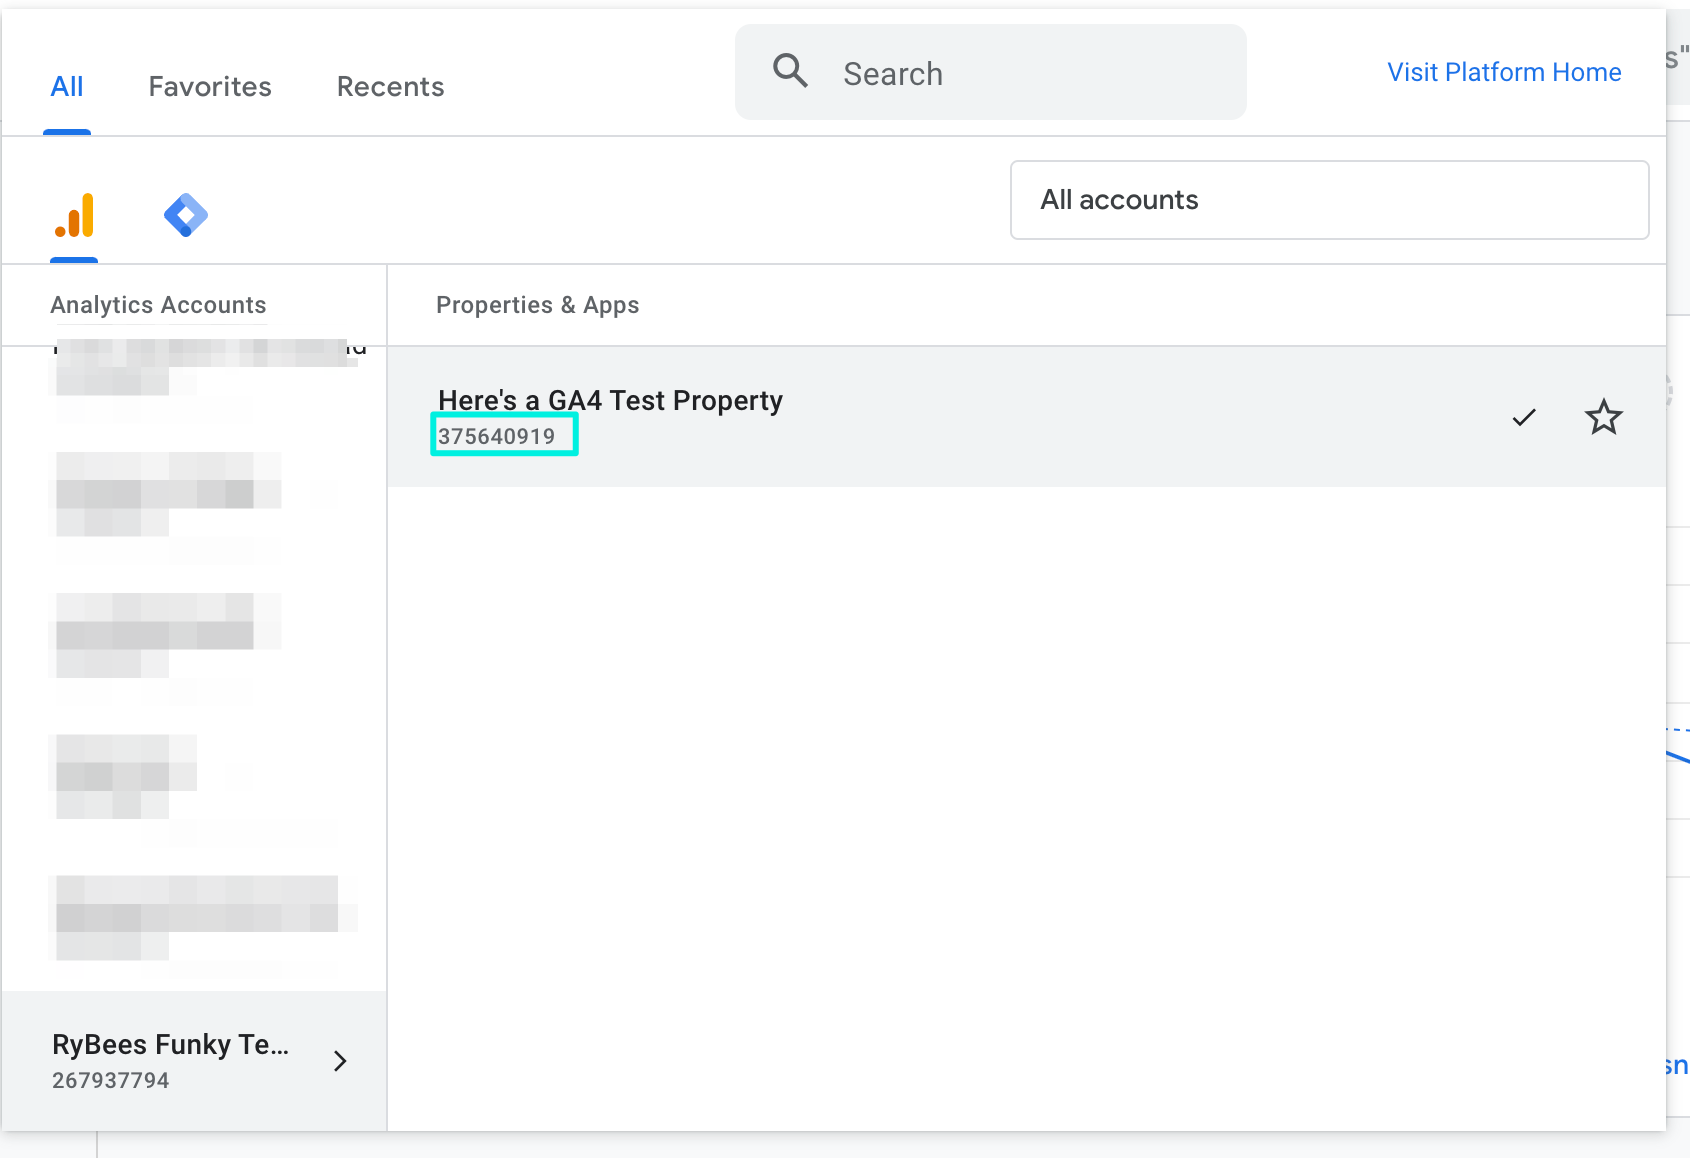Switch to the All tab

click(67, 87)
